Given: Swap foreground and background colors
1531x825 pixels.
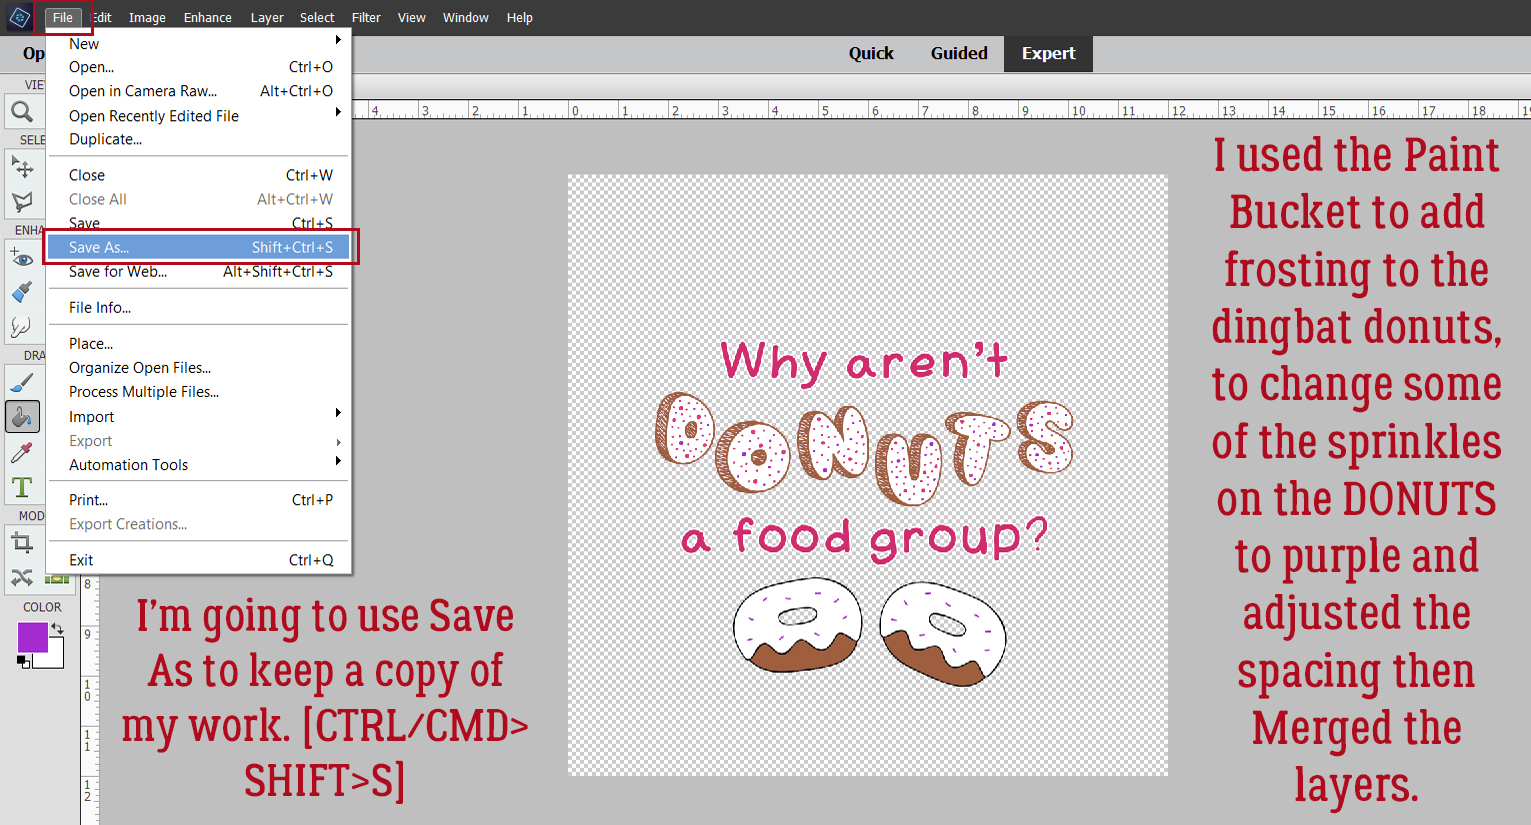Looking at the screenshot, I should (x=57, y=629).
